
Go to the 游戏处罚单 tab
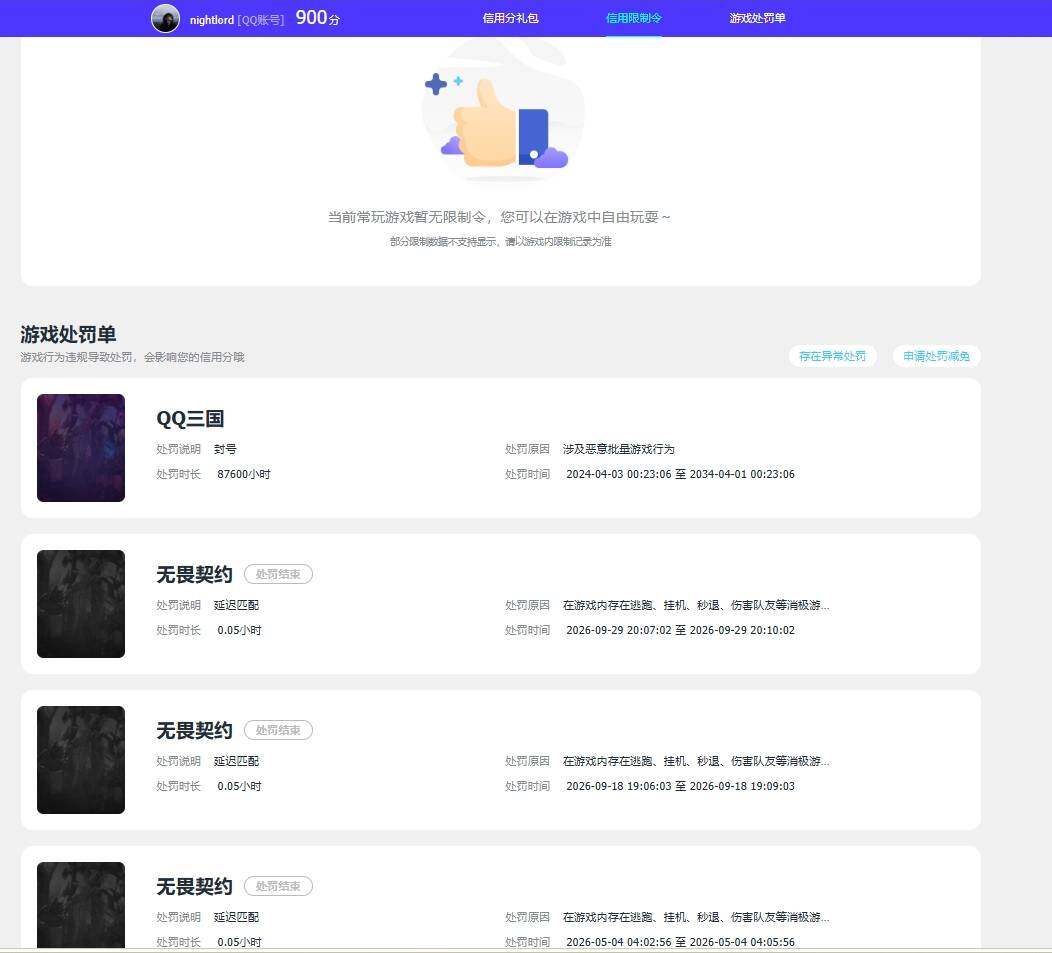(757, 18)
